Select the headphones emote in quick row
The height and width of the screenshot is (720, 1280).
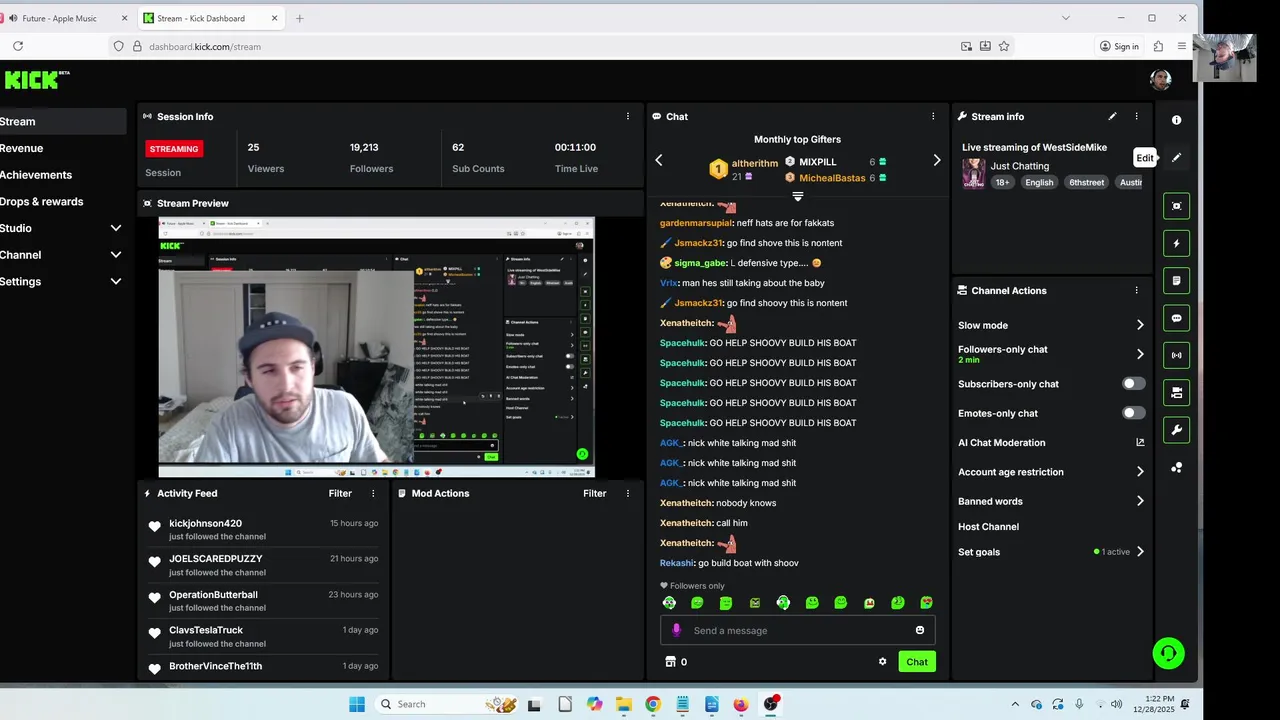(x=783, y=603)
